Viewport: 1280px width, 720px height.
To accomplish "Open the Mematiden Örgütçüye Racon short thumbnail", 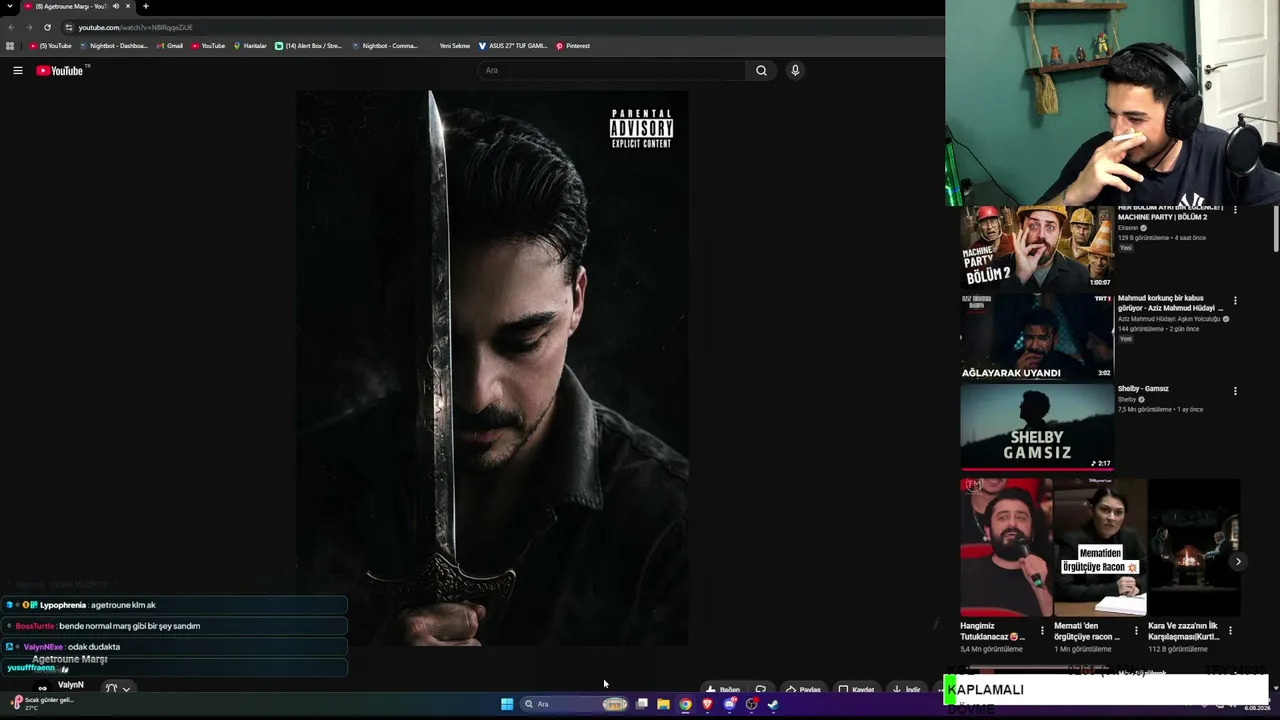I will 1100,547.
